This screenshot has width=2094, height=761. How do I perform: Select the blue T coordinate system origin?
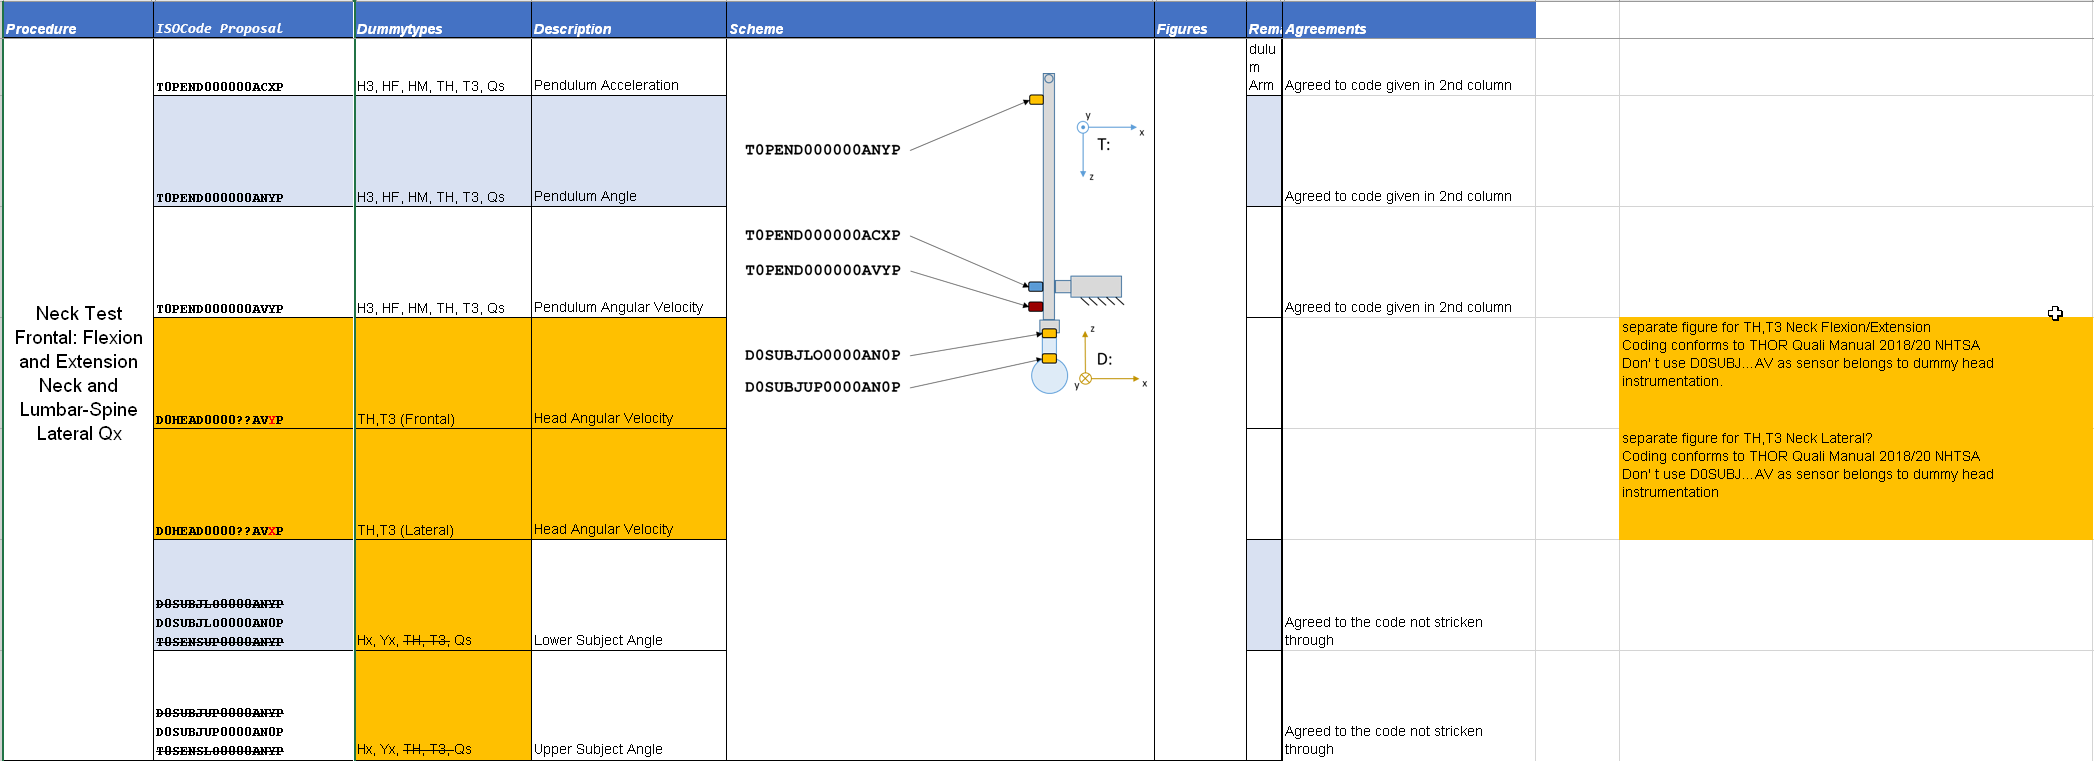pyautogui.click(x=1083, y=127)
